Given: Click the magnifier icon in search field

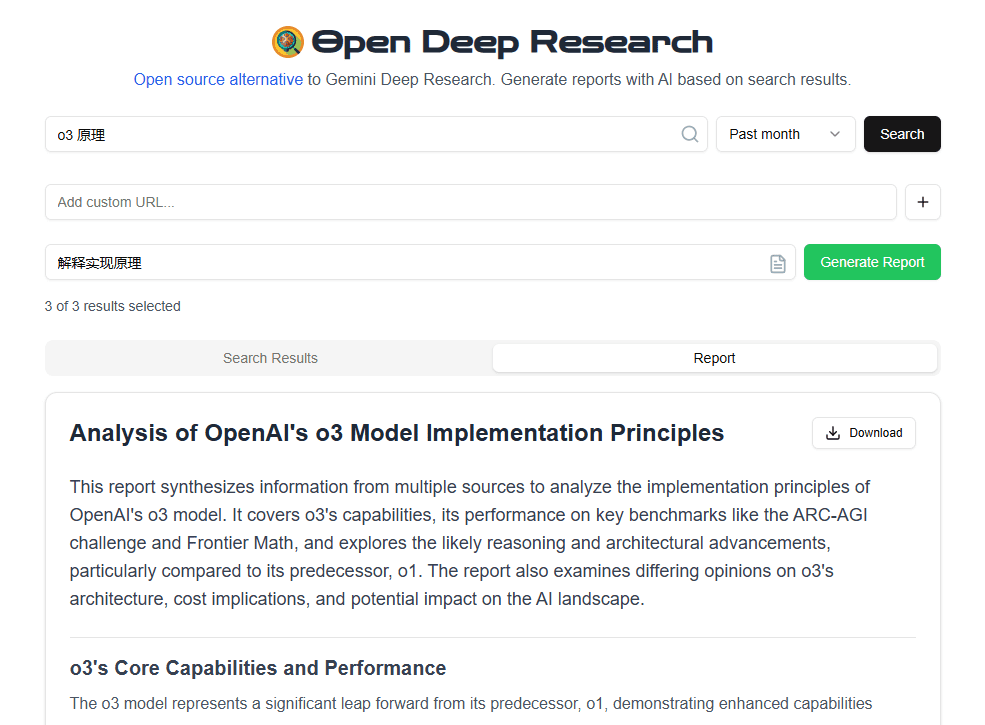Looking at the screenshot, I should tap(690, 134).
